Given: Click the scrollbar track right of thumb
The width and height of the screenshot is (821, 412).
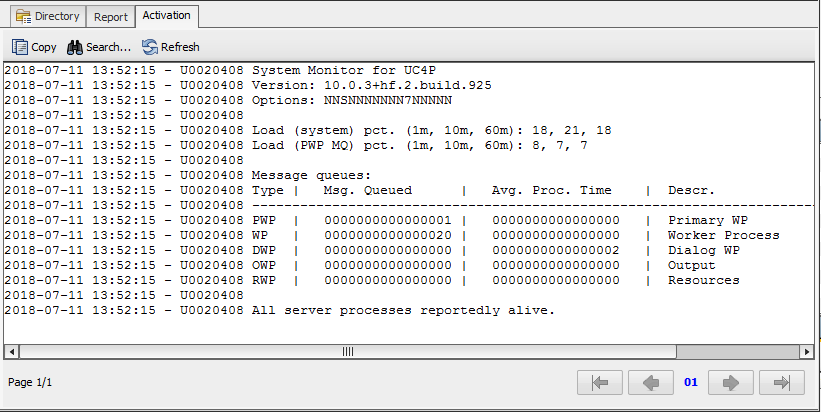Looking at the screenshot, I should click(x=738, y=351).
